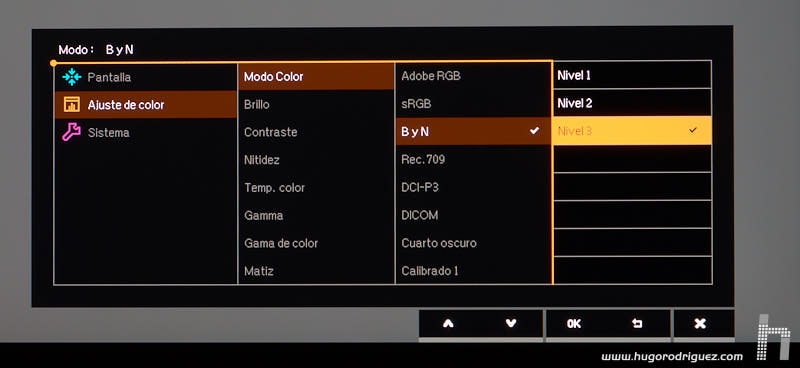
Task: Click the back return arrow button
Action: [637, 324]
